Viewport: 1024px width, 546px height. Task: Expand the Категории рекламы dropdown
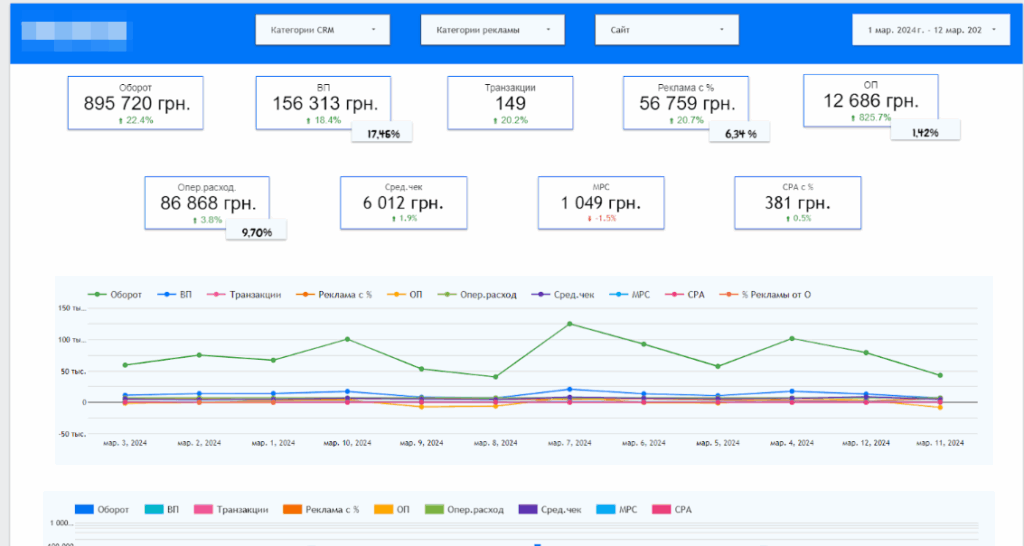(492, 30)
